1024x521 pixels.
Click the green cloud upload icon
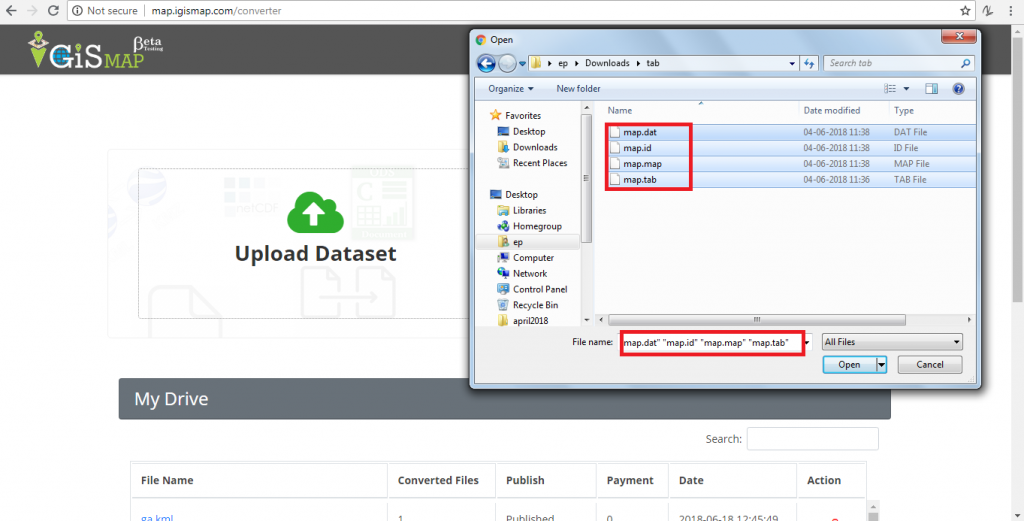[x=315, y=211]
